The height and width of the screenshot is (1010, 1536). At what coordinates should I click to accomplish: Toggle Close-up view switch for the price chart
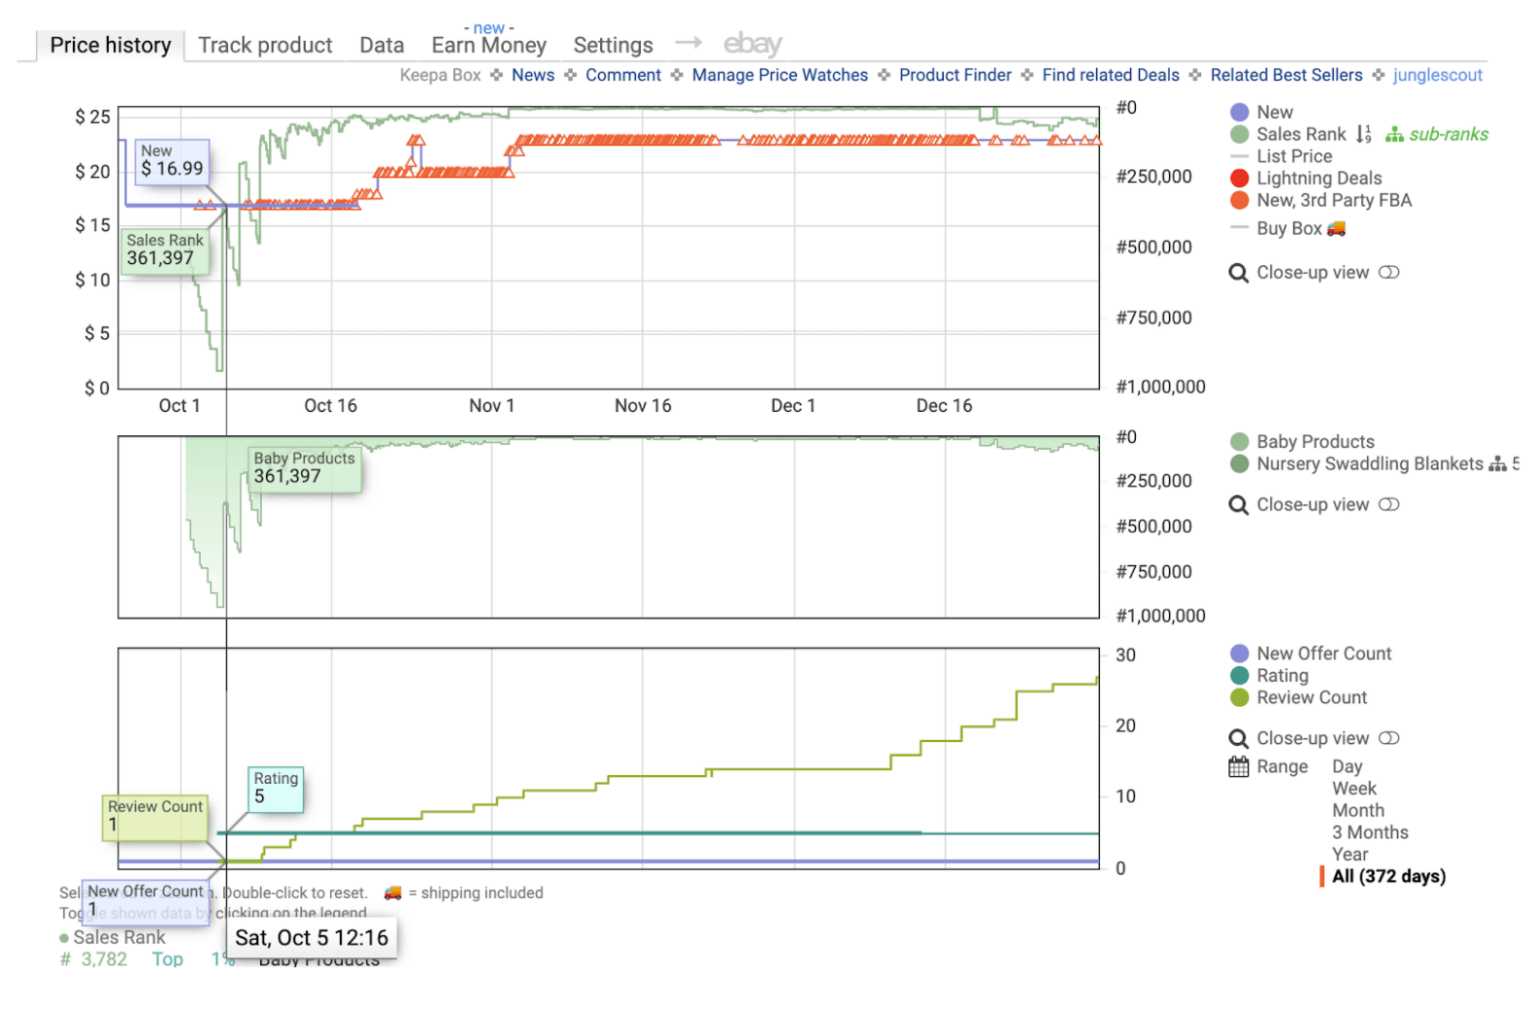click(x=1389, y=273)
